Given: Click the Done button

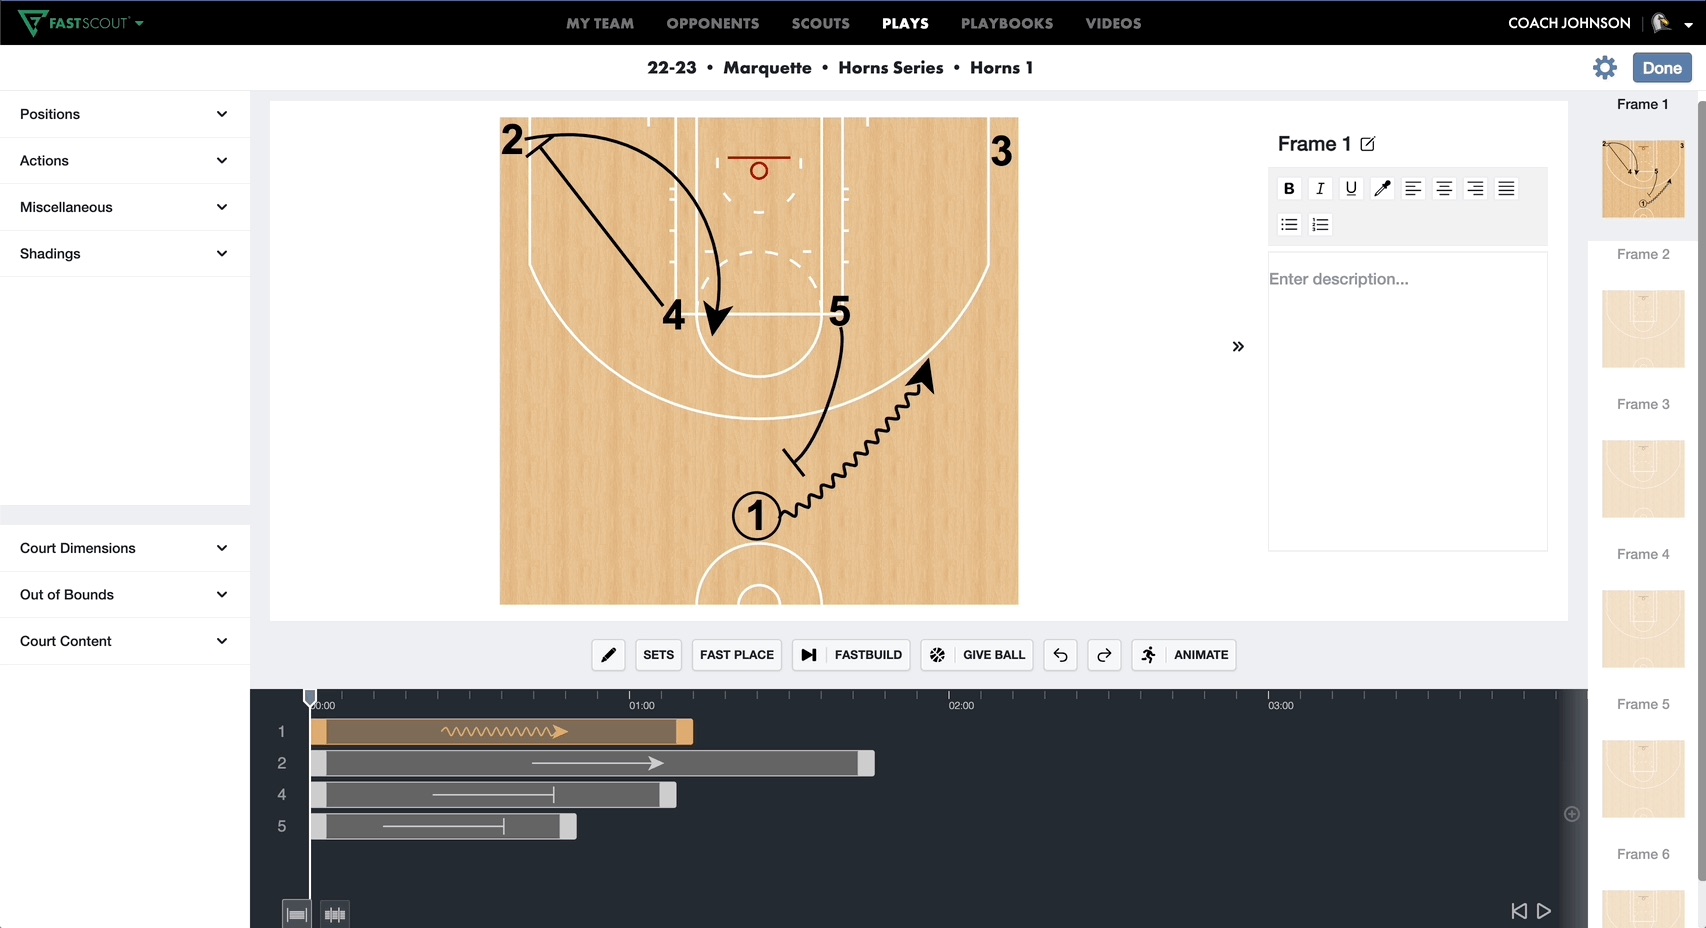Looking at the screenshot, I should 1662,68.
